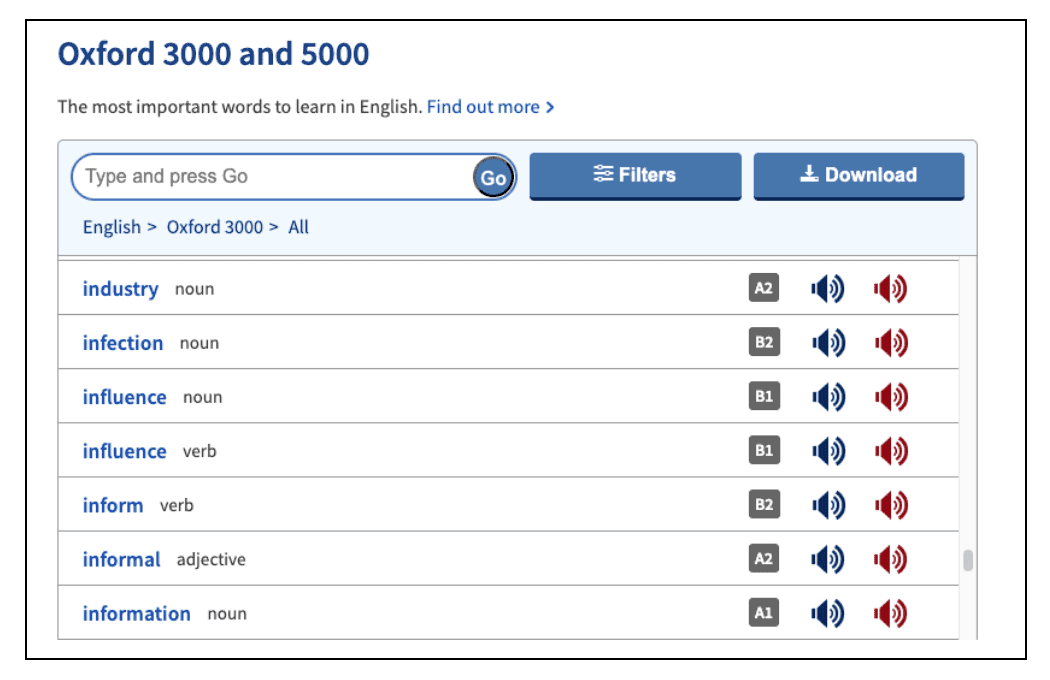Play the red audio icon for influence noun

[890, 397]
